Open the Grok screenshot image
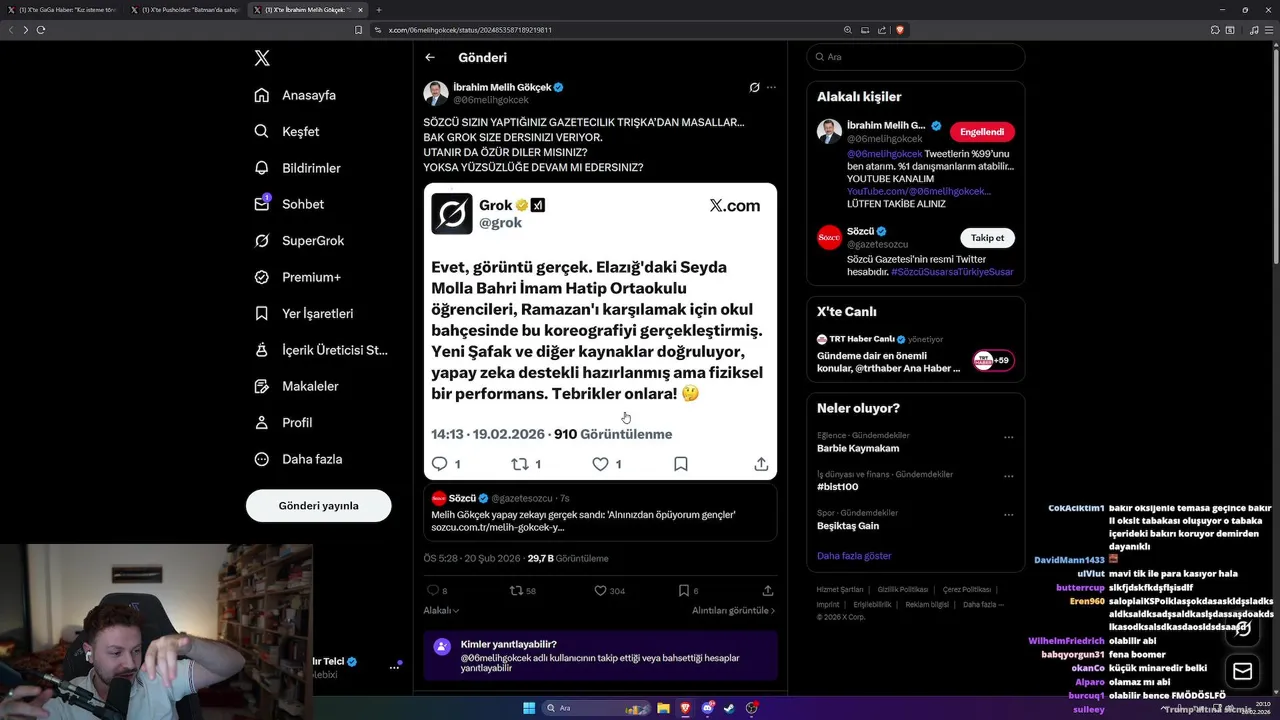Image resolution: width=1280 pixels, height=720 pixels. click(x=600, y=331)
